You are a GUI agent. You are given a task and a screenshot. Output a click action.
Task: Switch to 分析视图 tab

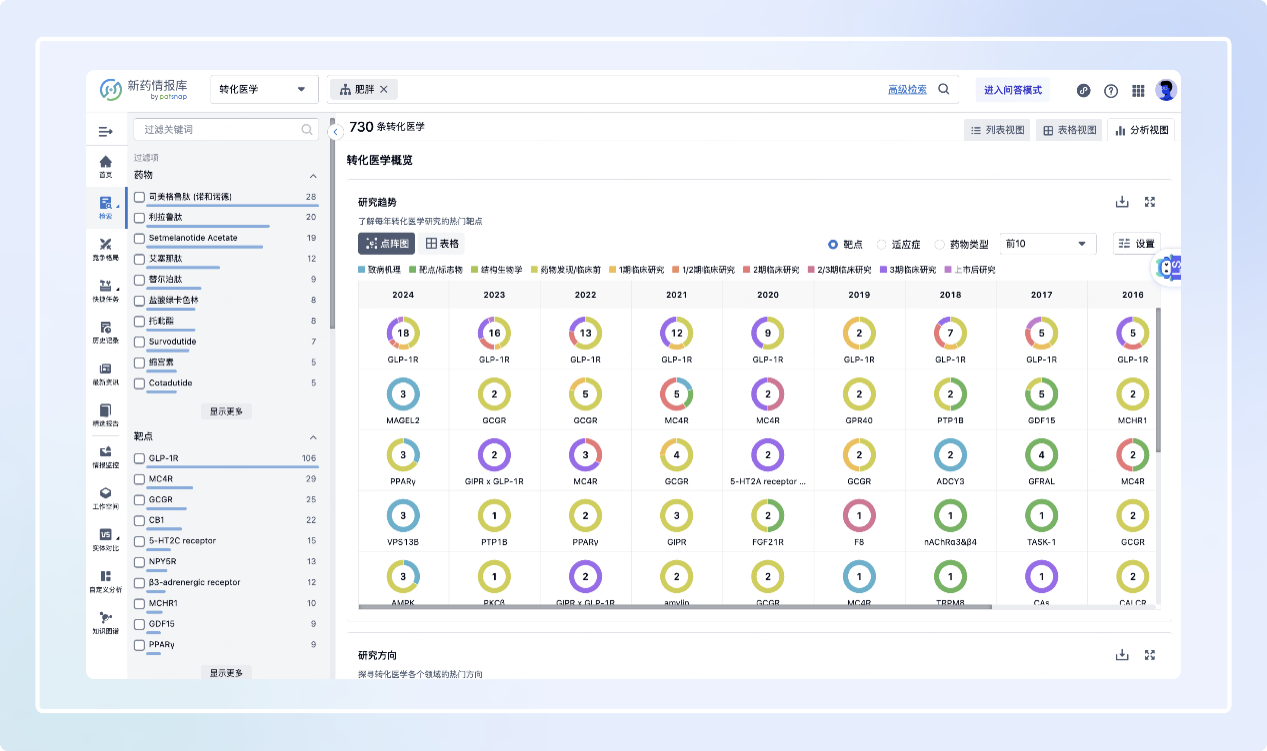[x=1140, y=130]
